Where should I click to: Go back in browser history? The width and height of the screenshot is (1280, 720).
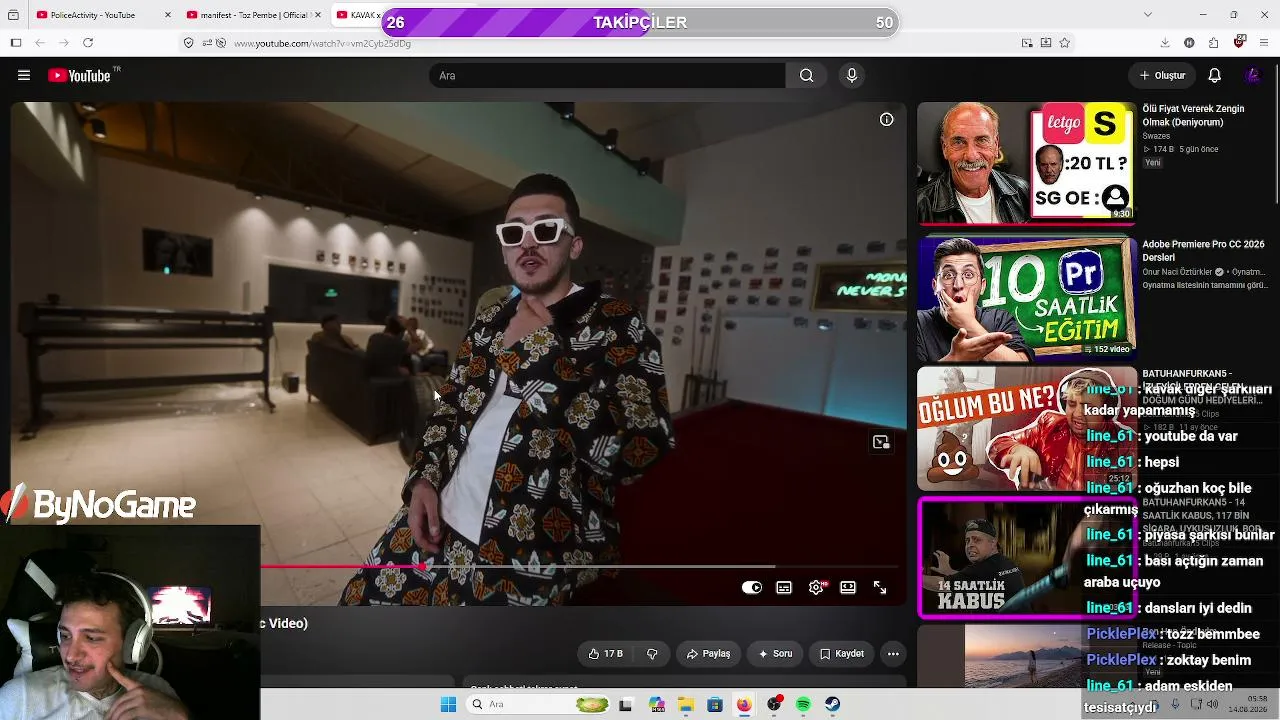[40, 43]
